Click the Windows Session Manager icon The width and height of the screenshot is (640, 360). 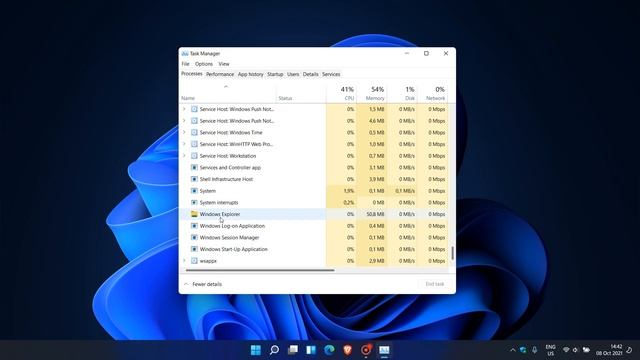(194, 238)
